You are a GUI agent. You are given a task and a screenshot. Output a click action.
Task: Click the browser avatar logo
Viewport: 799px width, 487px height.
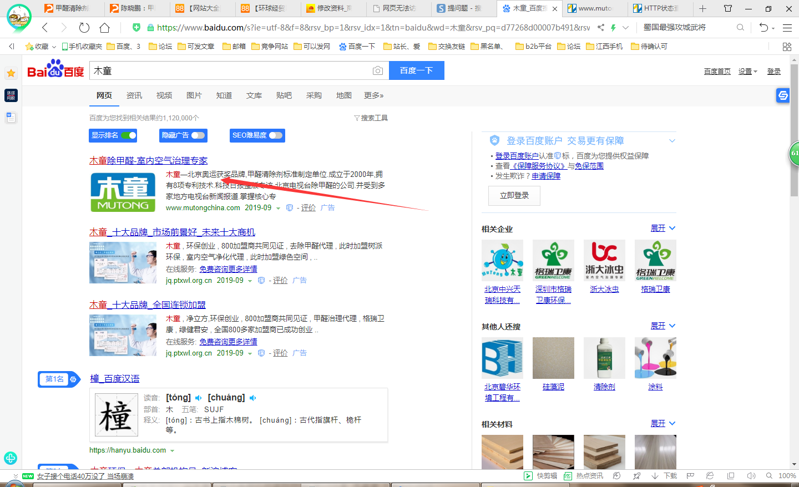[18, 16]
